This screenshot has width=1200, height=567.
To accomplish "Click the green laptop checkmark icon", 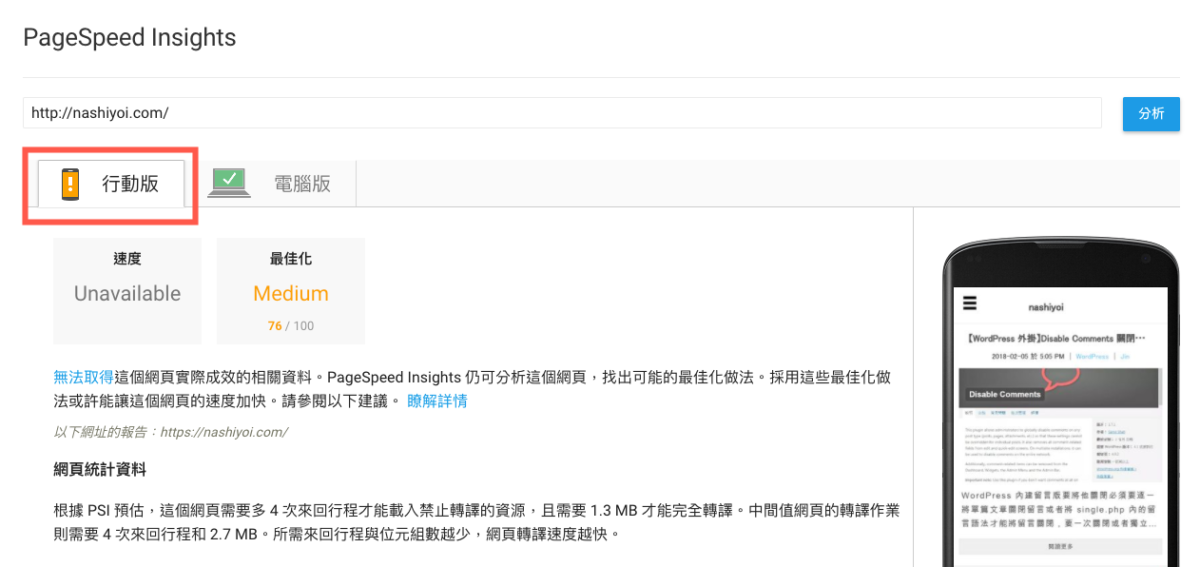I will (230, 182).
